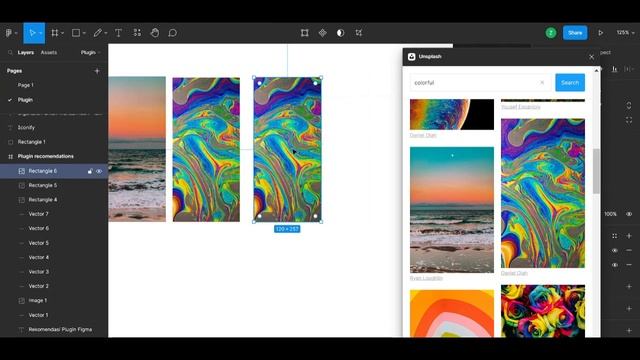
Task: Click the green user avatar
Action: pos(551,33)
